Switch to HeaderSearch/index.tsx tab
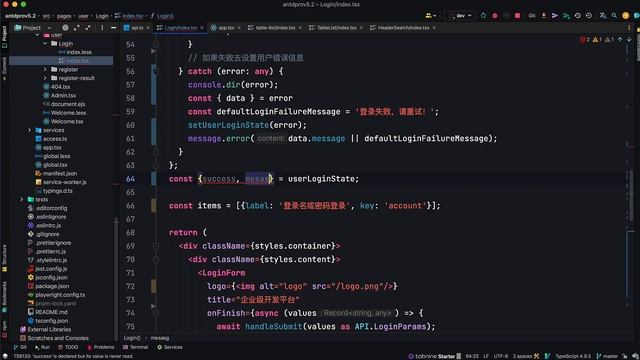 (403, 28)
